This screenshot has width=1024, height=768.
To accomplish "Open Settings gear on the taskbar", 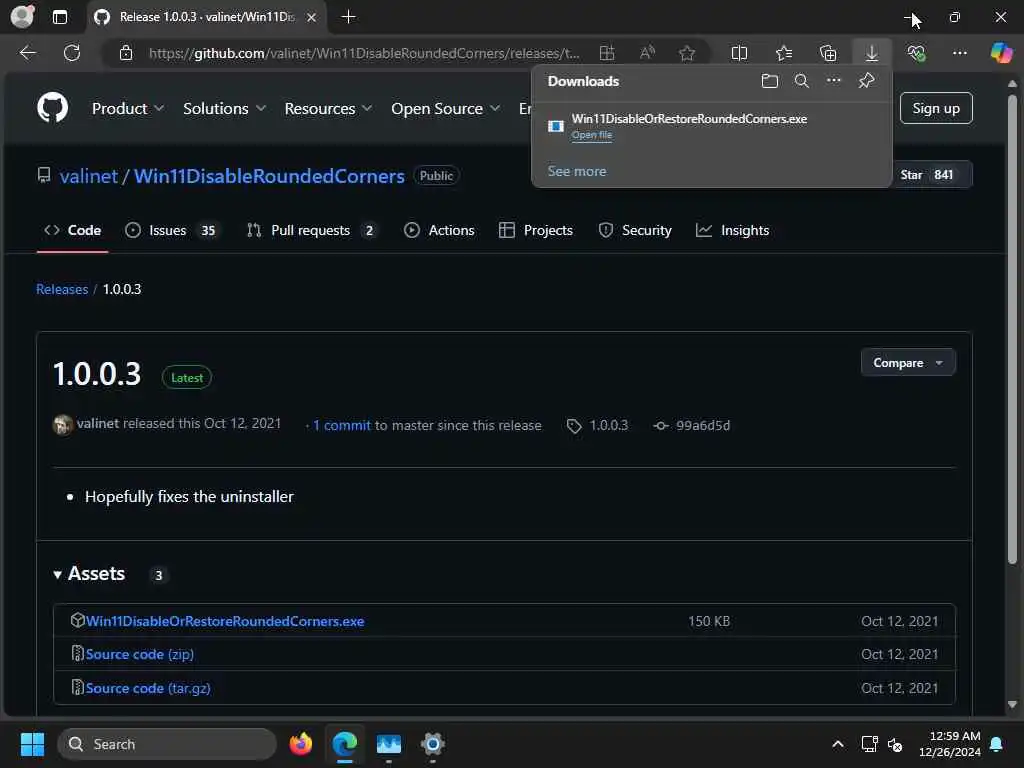I will [432, 744].
